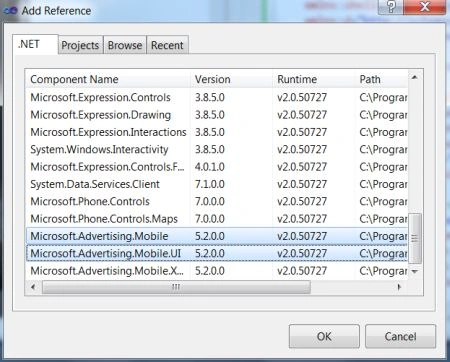Close the Add Reference dialog
Viewport: 450px width, 362px height.
[425, 7]
